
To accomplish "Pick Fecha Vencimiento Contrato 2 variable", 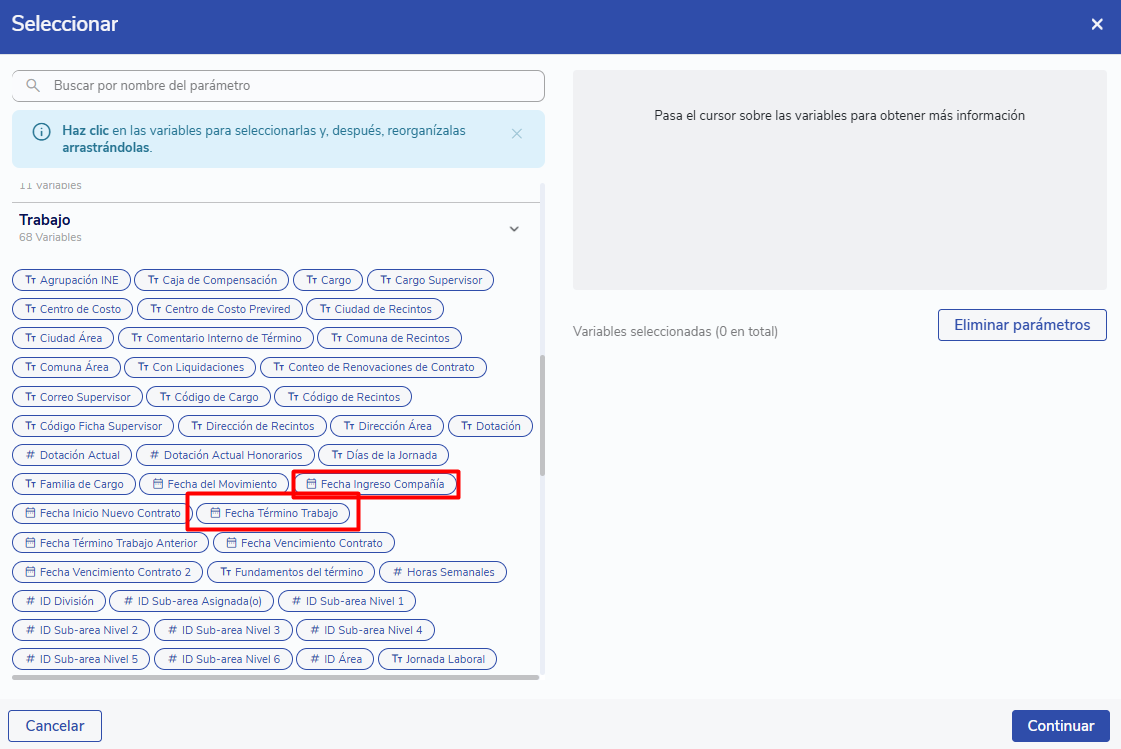I will point(107,572).
